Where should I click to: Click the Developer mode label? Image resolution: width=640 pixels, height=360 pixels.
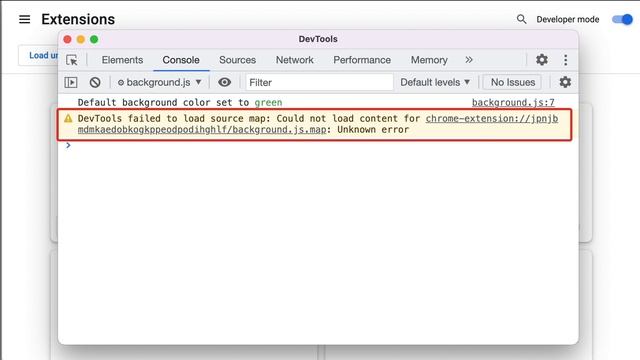[567, 19]
